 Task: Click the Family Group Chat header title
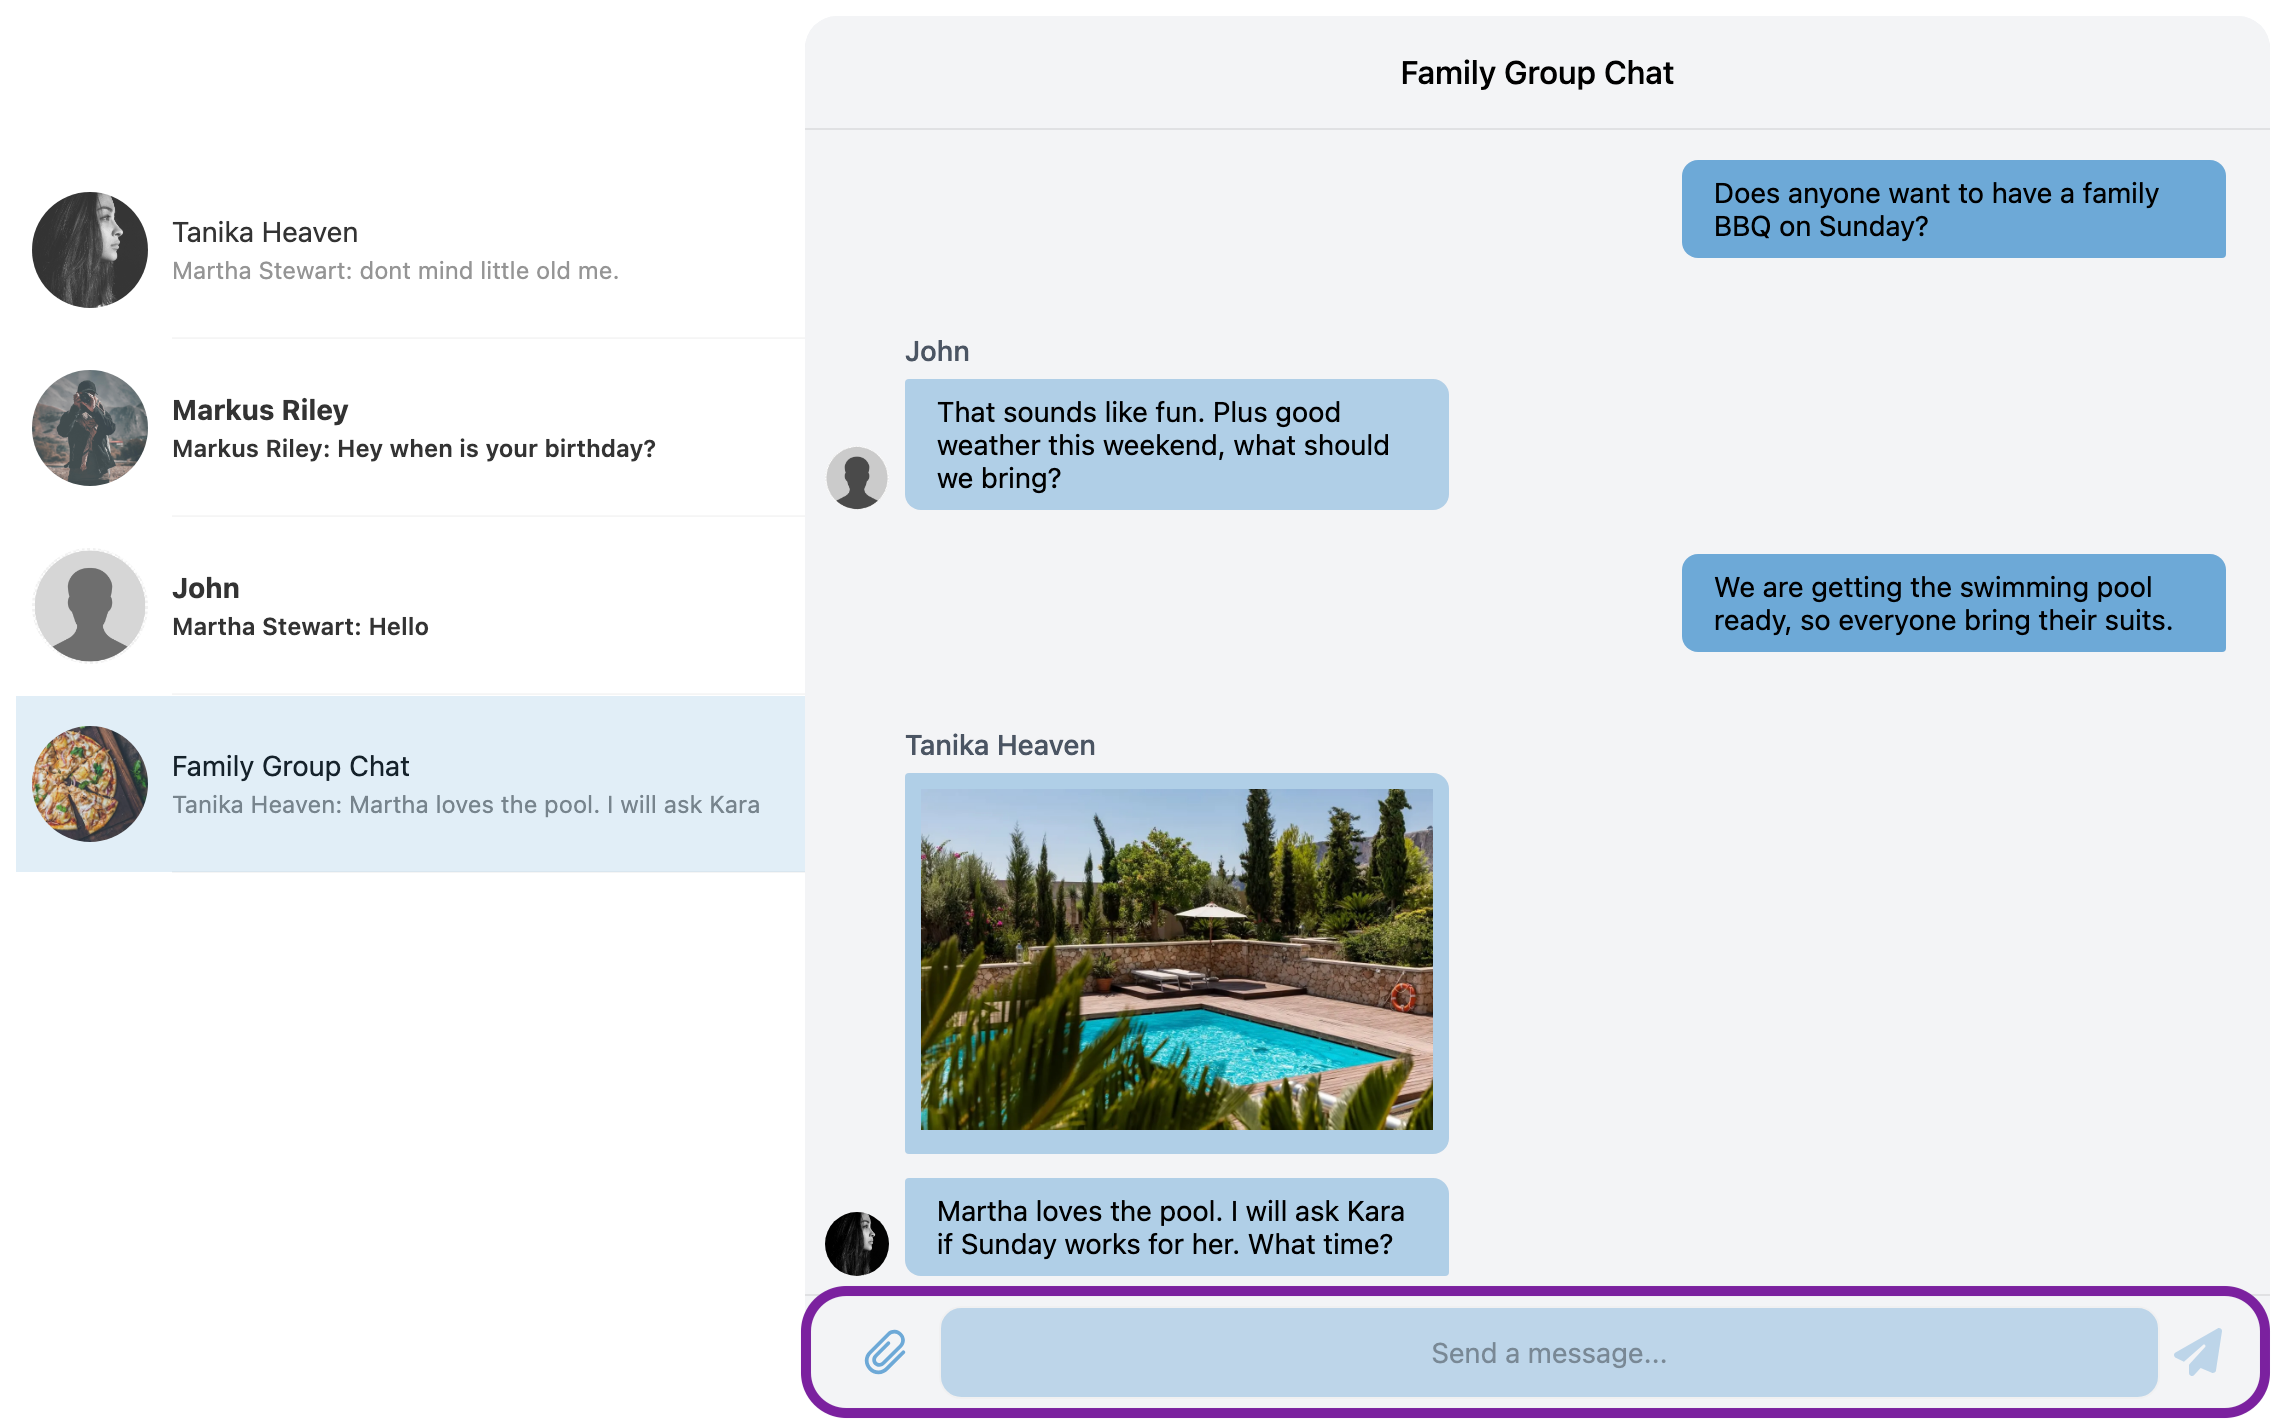coord(1537,73)
